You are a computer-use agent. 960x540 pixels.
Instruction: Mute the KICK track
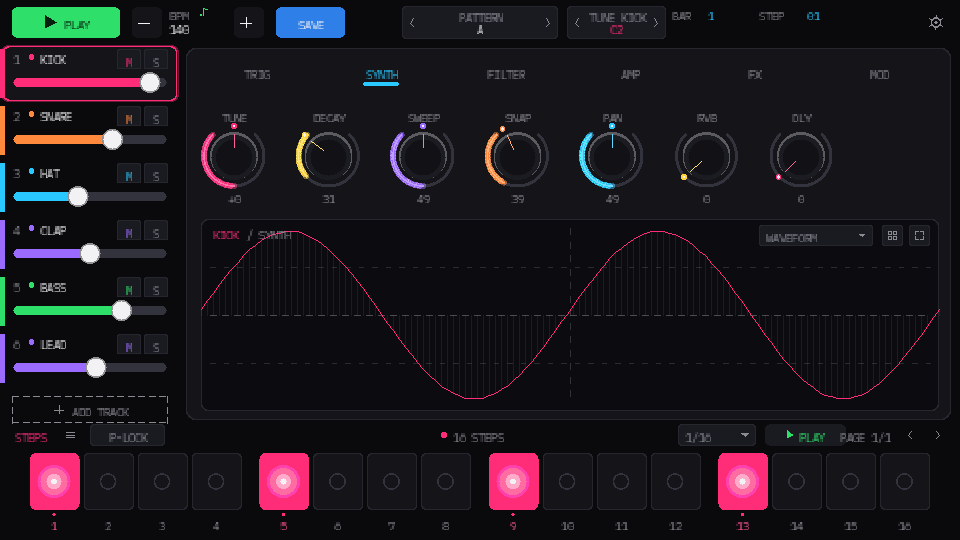click(x=129, y=61)
